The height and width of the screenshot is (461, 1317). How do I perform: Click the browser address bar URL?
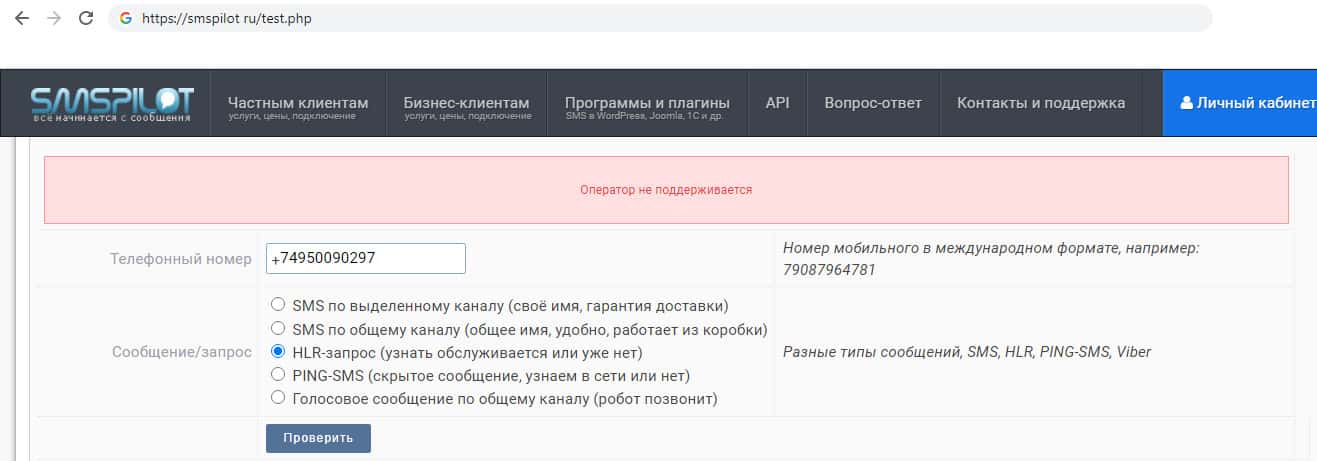click(x=226, y=18)
